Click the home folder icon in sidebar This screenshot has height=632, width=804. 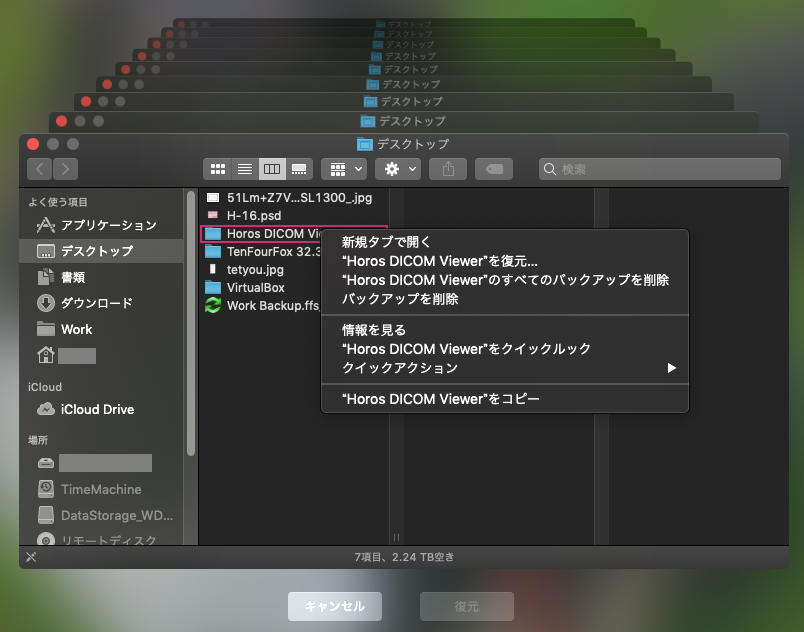click(x=46, y=355)
